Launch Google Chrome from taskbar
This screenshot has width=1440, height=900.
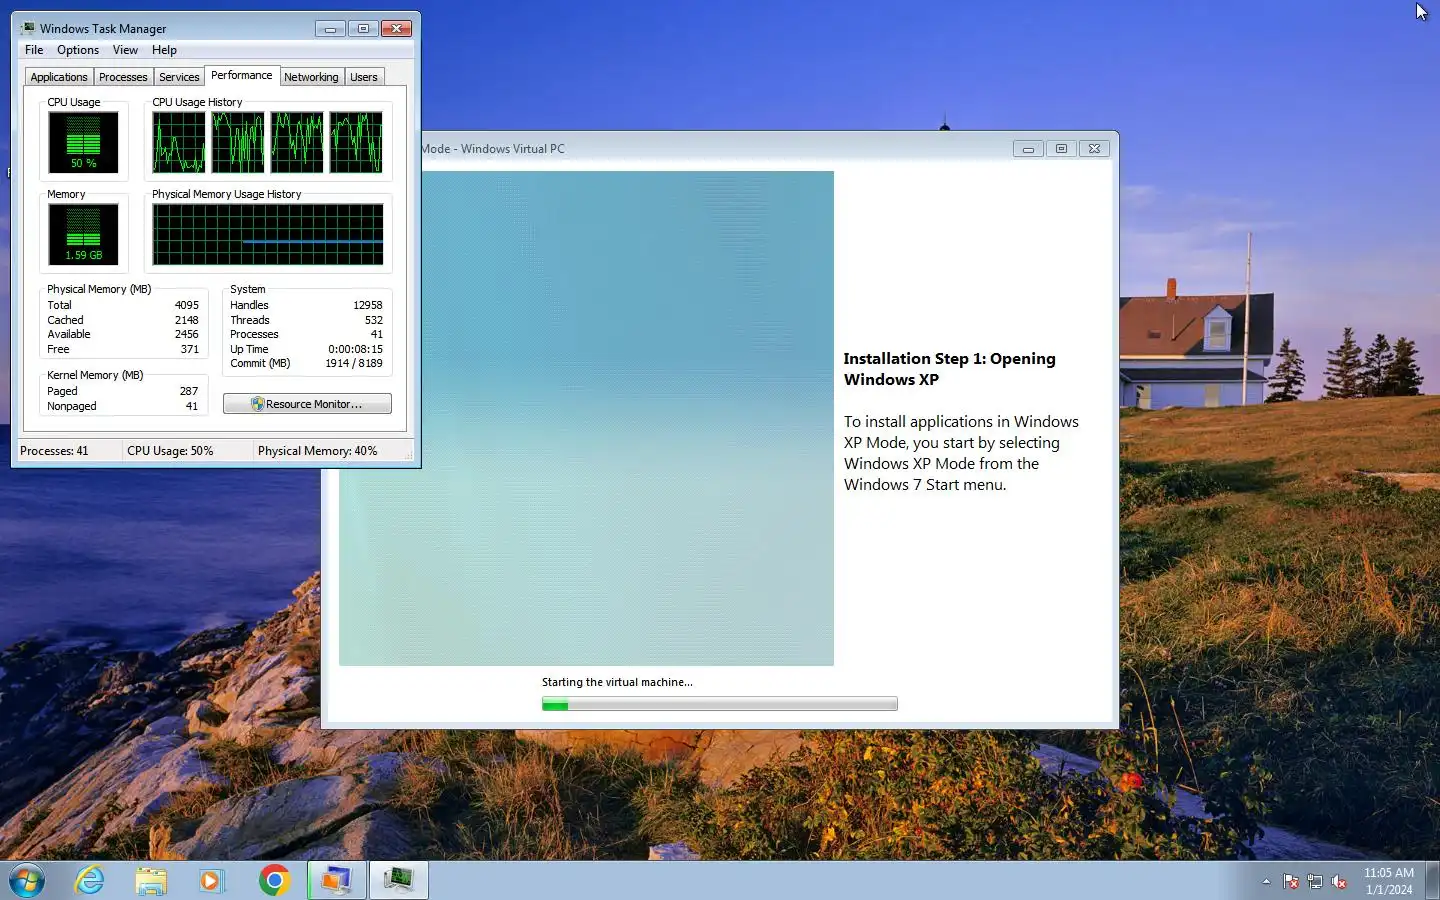coord(274,880)
